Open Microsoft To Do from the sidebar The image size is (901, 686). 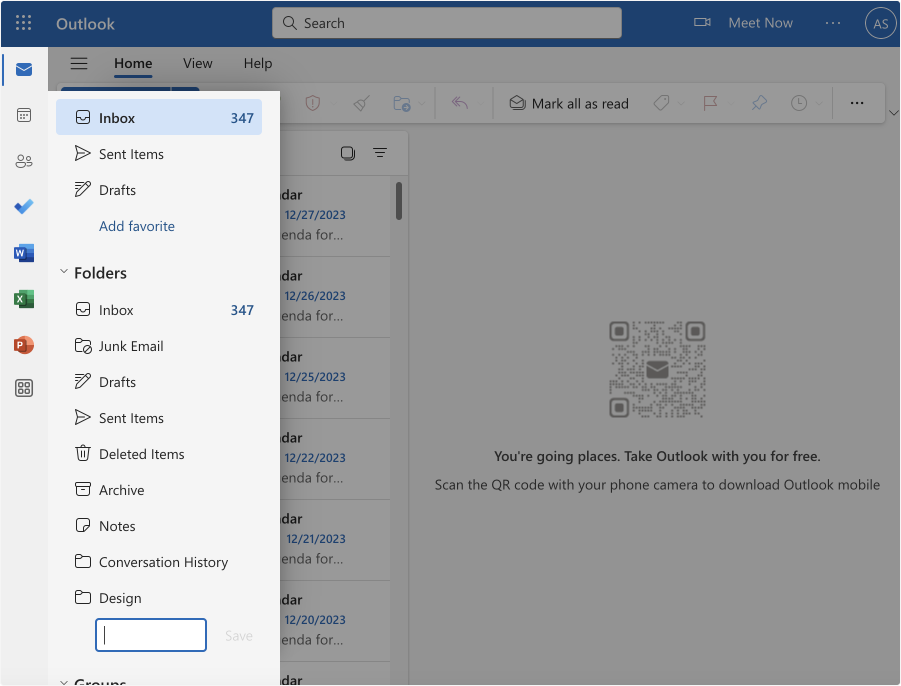(x=23, y=207)
